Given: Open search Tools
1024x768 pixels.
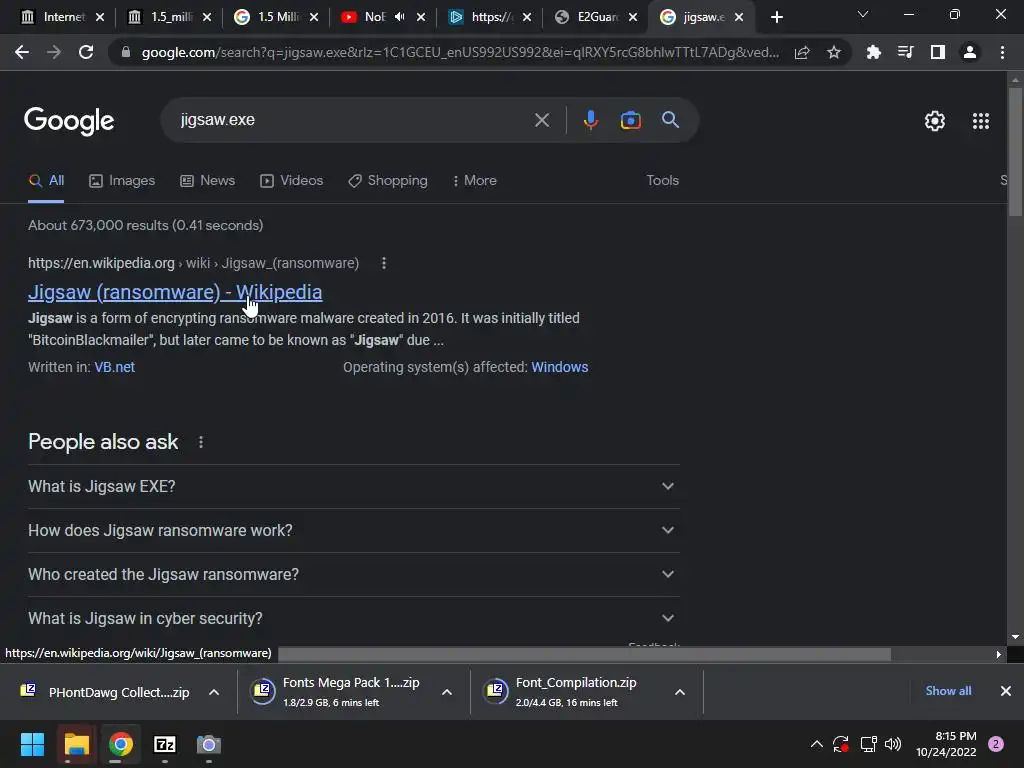Looking at the screenshot, I should point(662,180).
